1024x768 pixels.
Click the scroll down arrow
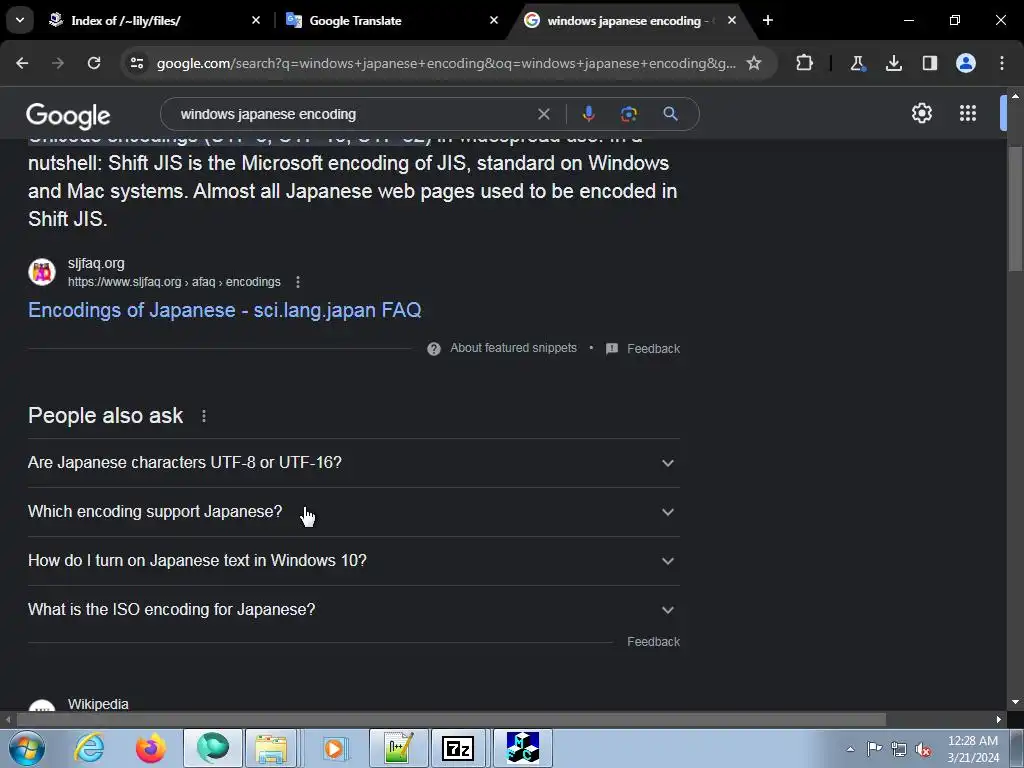click(1015, 702)
